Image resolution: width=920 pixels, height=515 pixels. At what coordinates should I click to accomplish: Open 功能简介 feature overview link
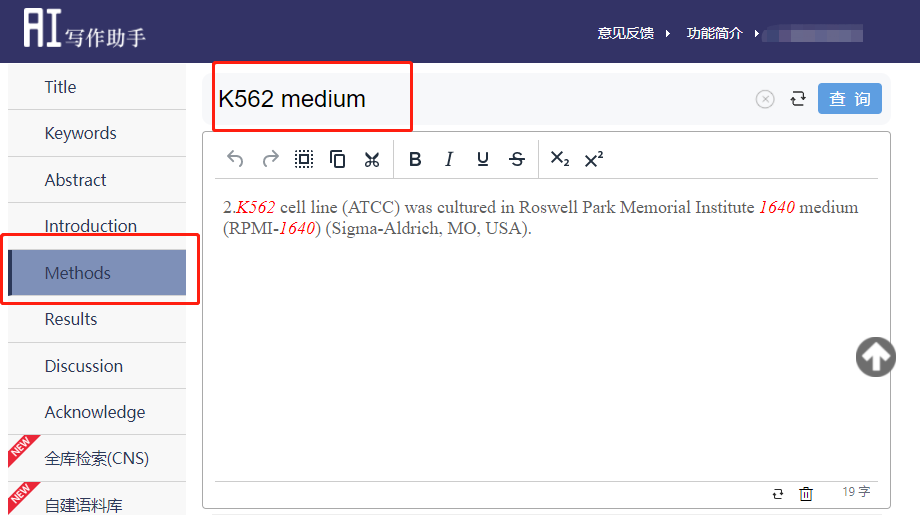click(x=715, y=33)
